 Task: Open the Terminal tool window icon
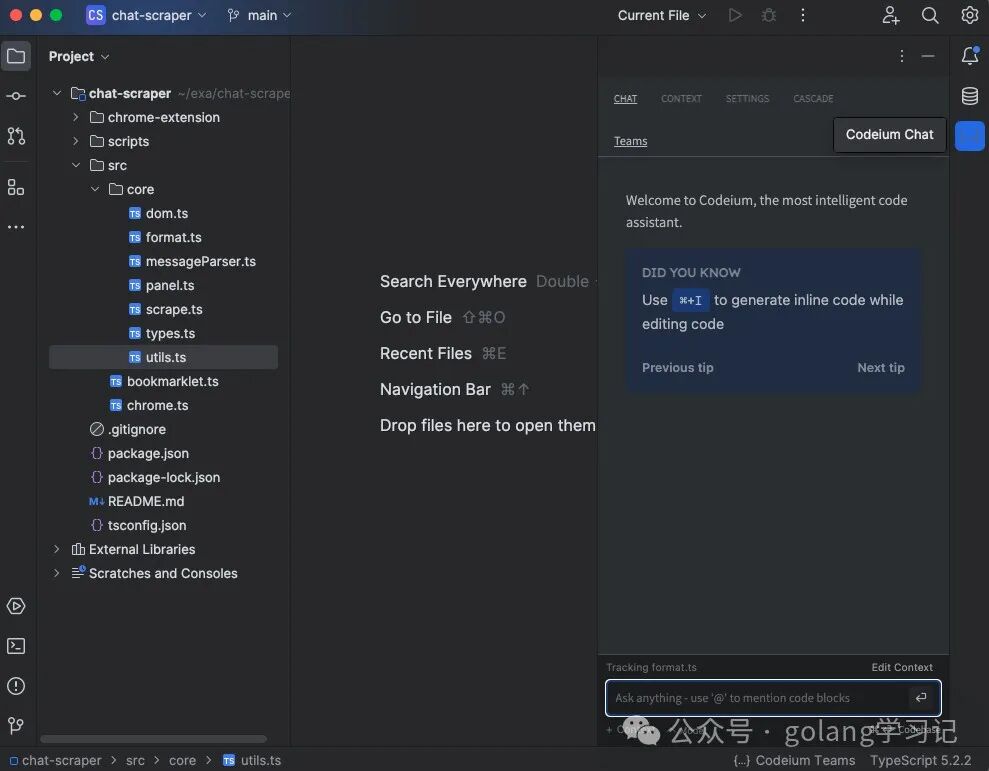[x=16, y=646]
